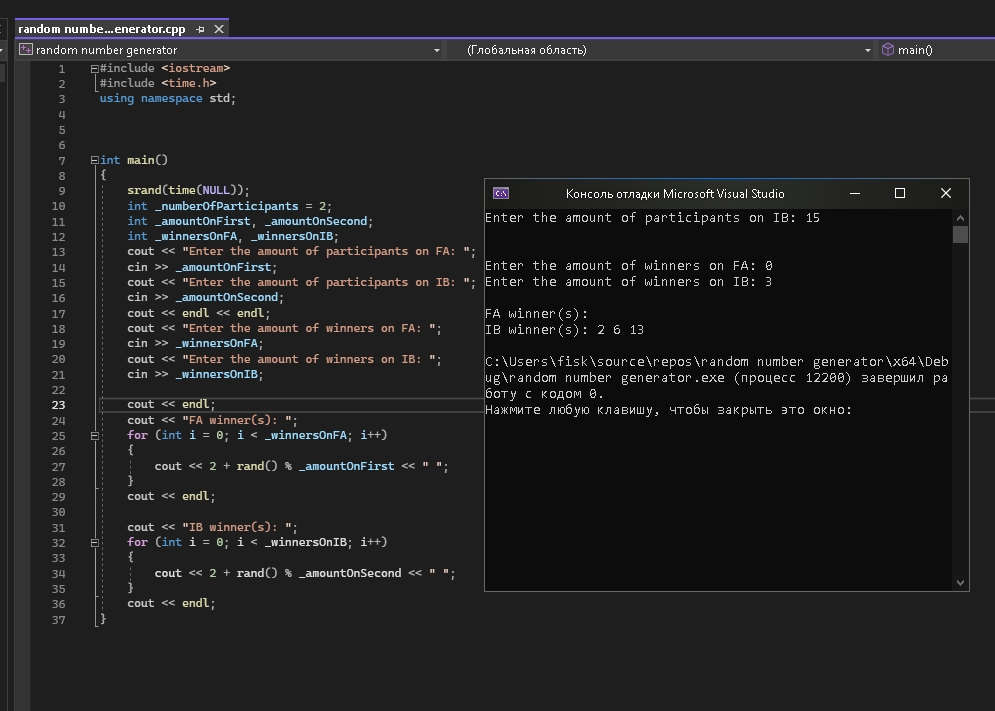
Task: Collapse the IB winners for loop
Action: coord(94,543)
